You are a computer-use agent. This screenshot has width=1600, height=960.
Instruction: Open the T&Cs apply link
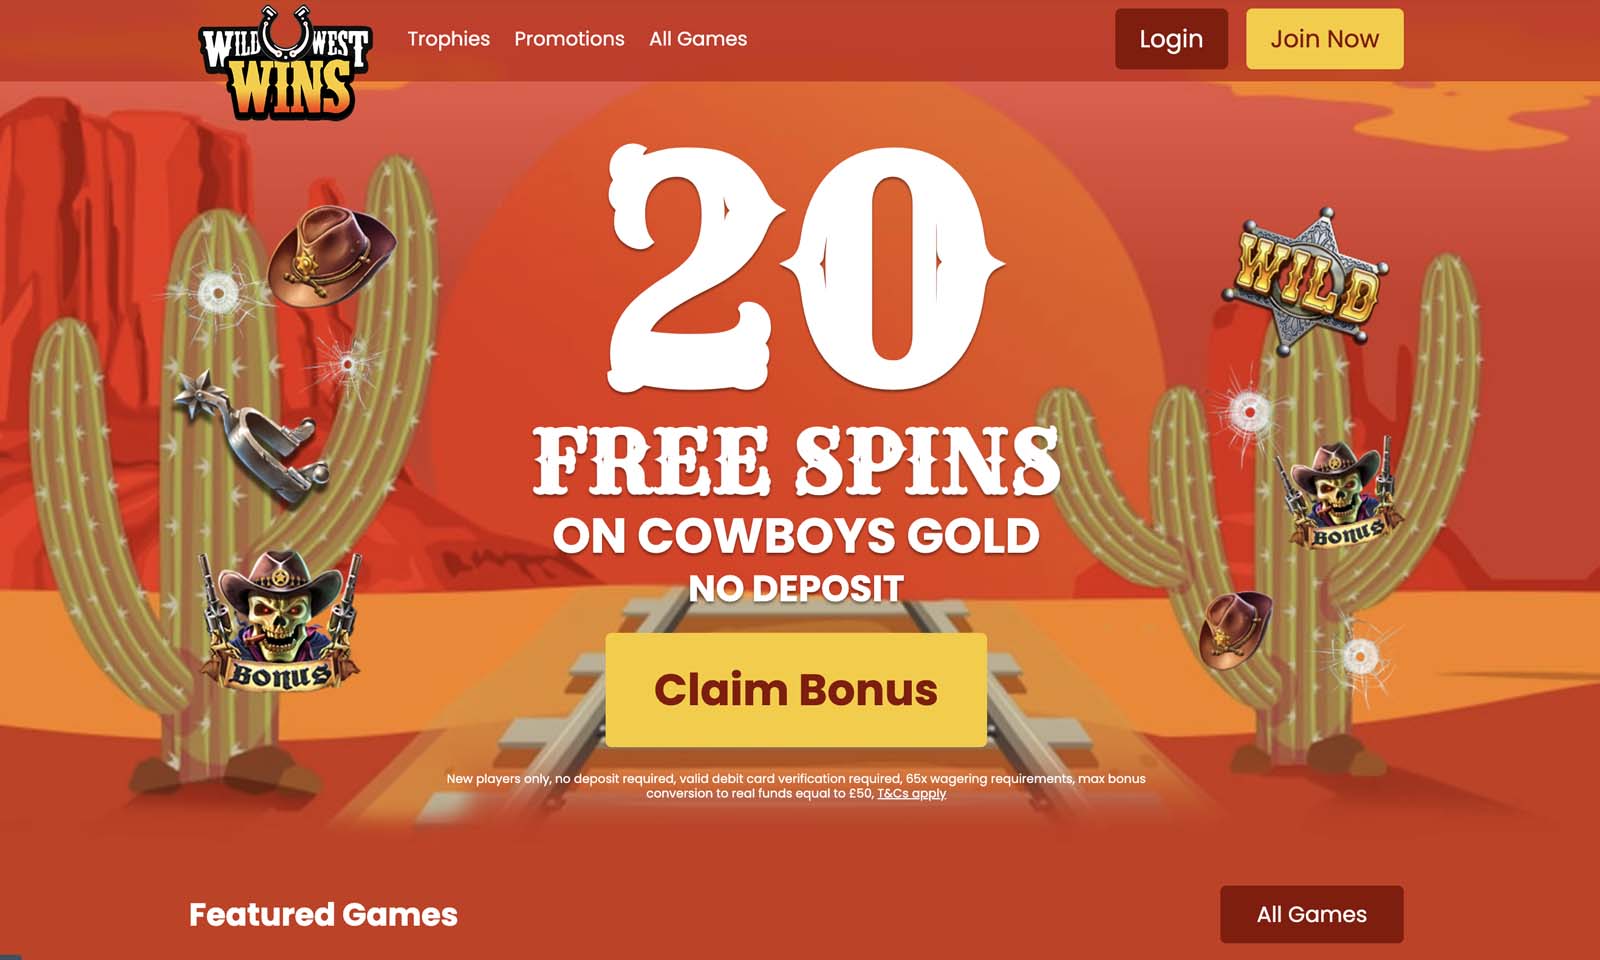click(911, 793)
